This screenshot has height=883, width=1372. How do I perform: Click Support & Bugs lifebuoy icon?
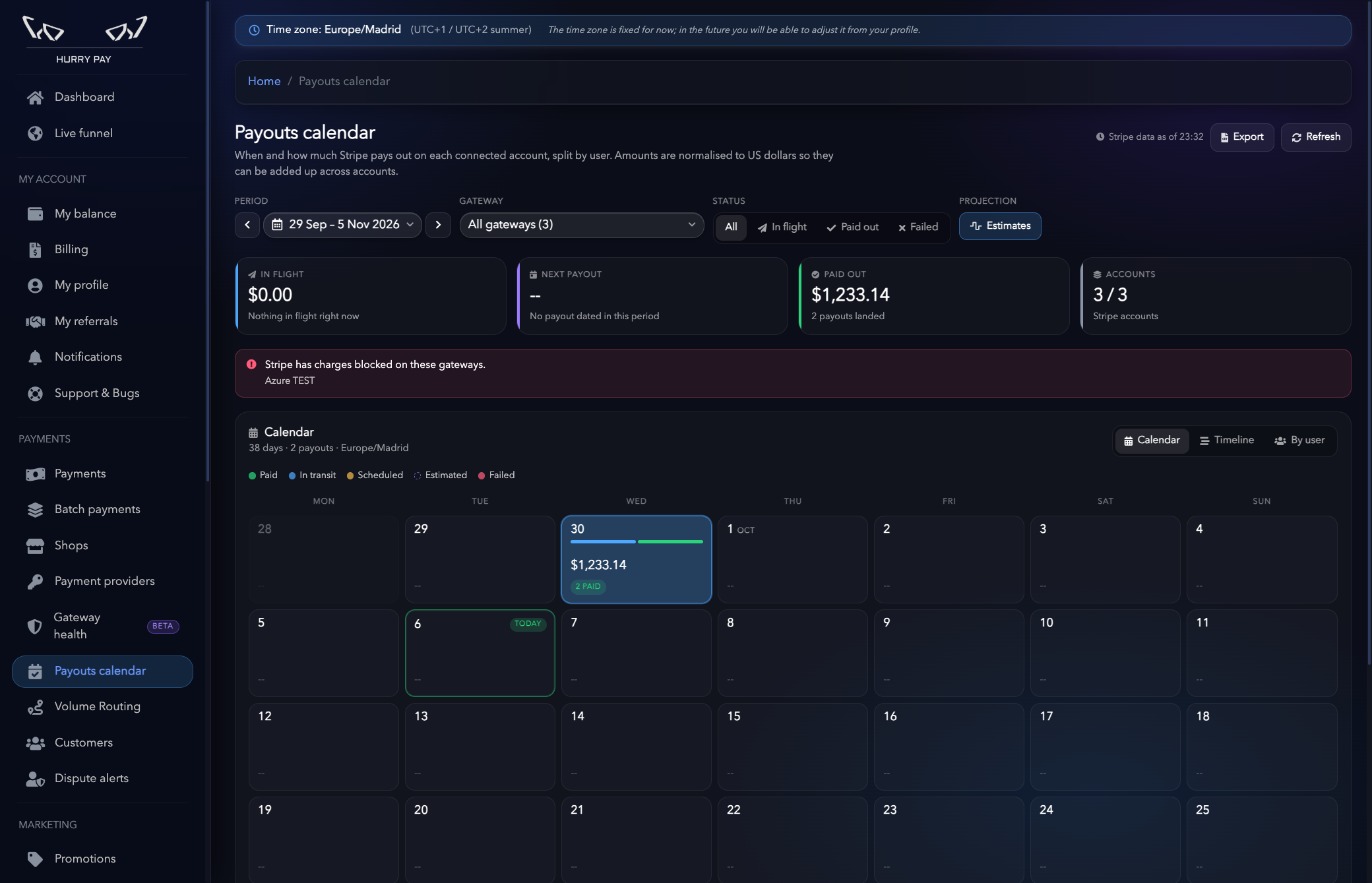pyautogui.click(x=35, y=394)
